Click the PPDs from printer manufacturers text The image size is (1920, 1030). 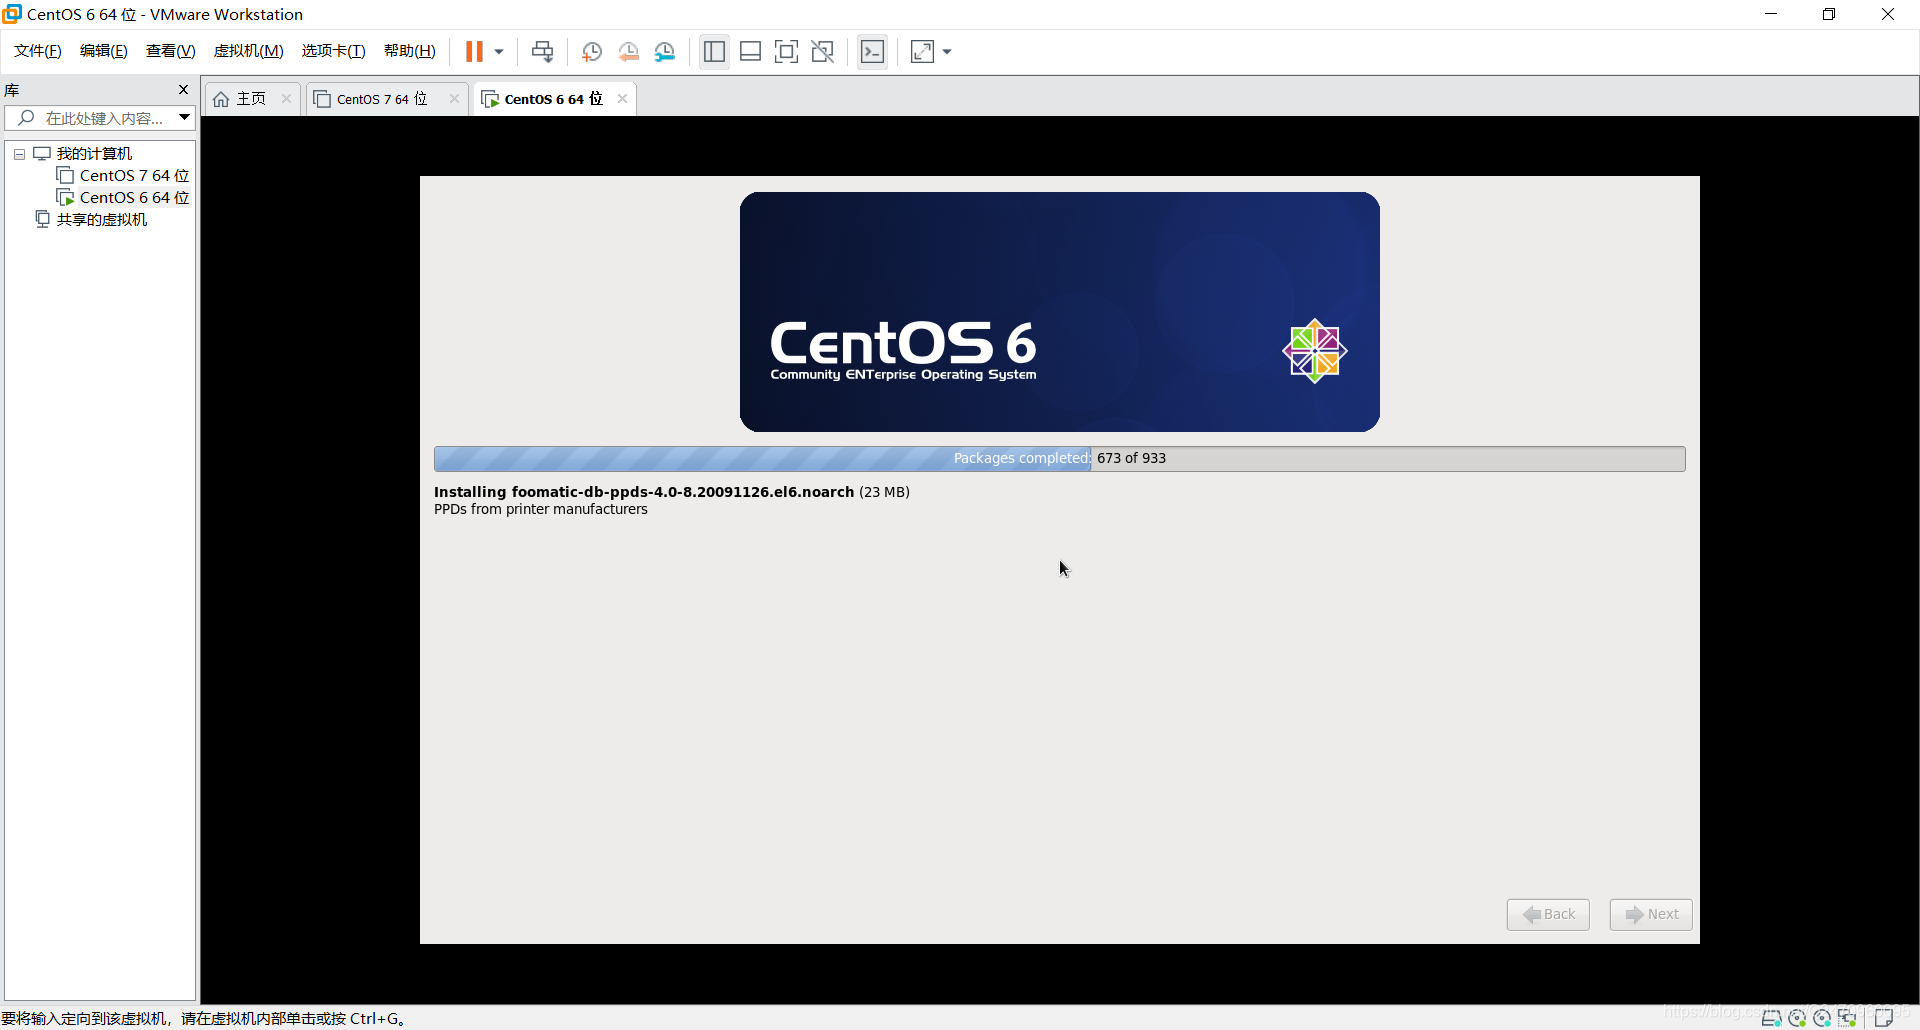pyautogui.click(x=540, y=509)
